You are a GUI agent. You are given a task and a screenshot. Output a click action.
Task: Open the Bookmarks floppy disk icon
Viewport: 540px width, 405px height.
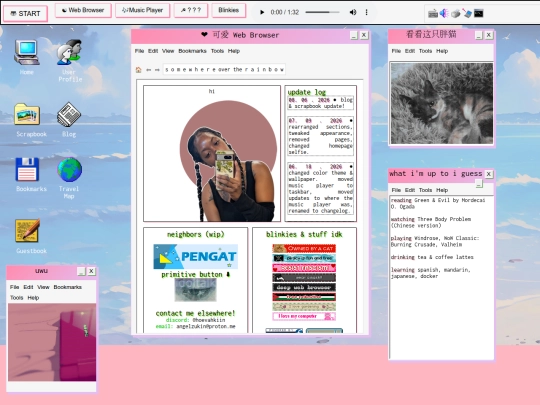coord(27,169)
